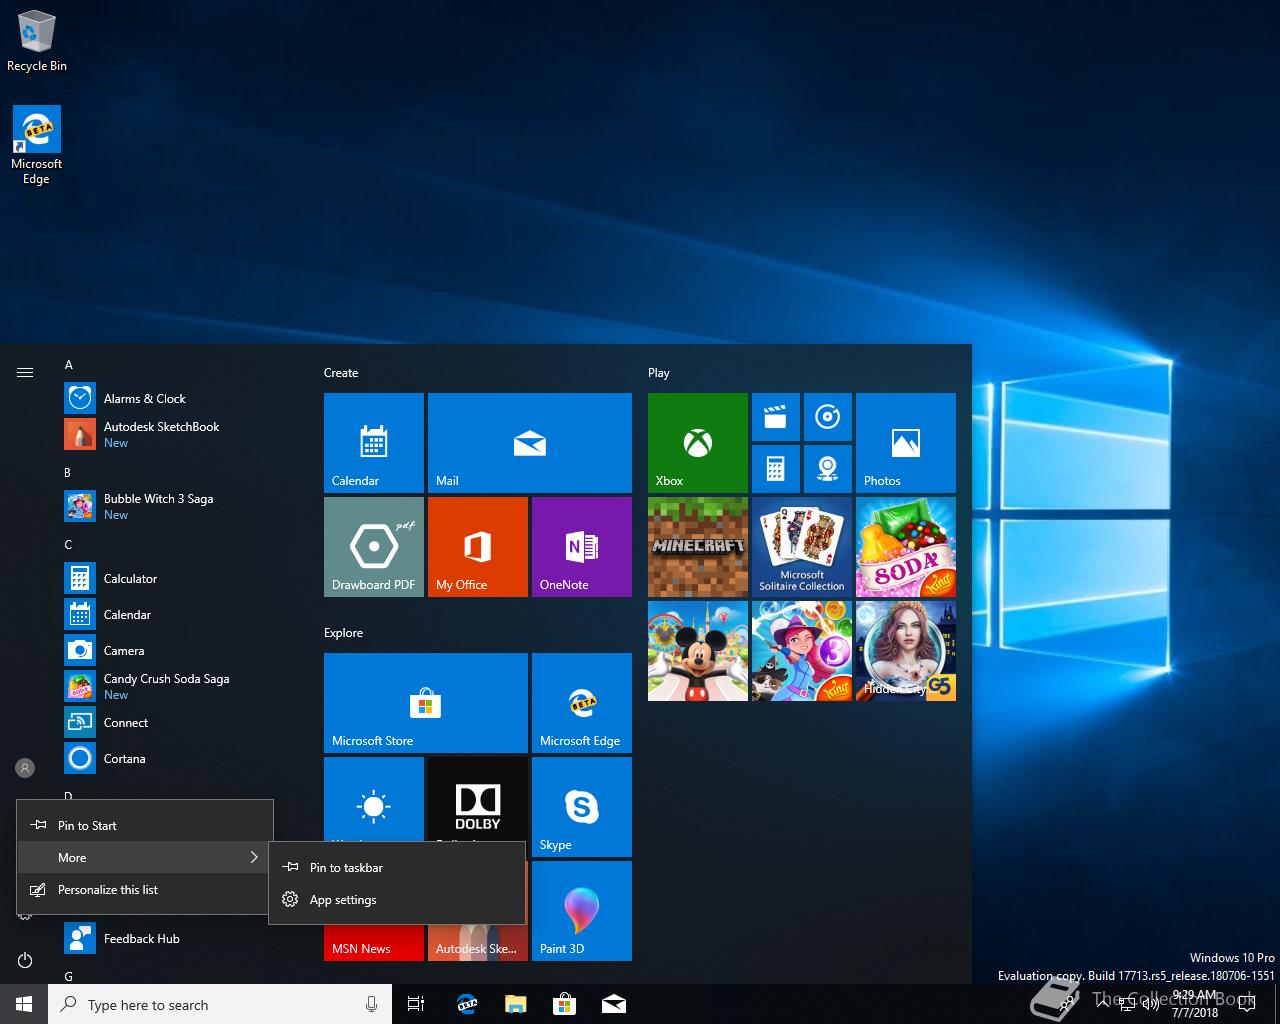The image size is (1280, 1024).
Task: Launch the Minecraft tile
Action: tap(698, 547)
